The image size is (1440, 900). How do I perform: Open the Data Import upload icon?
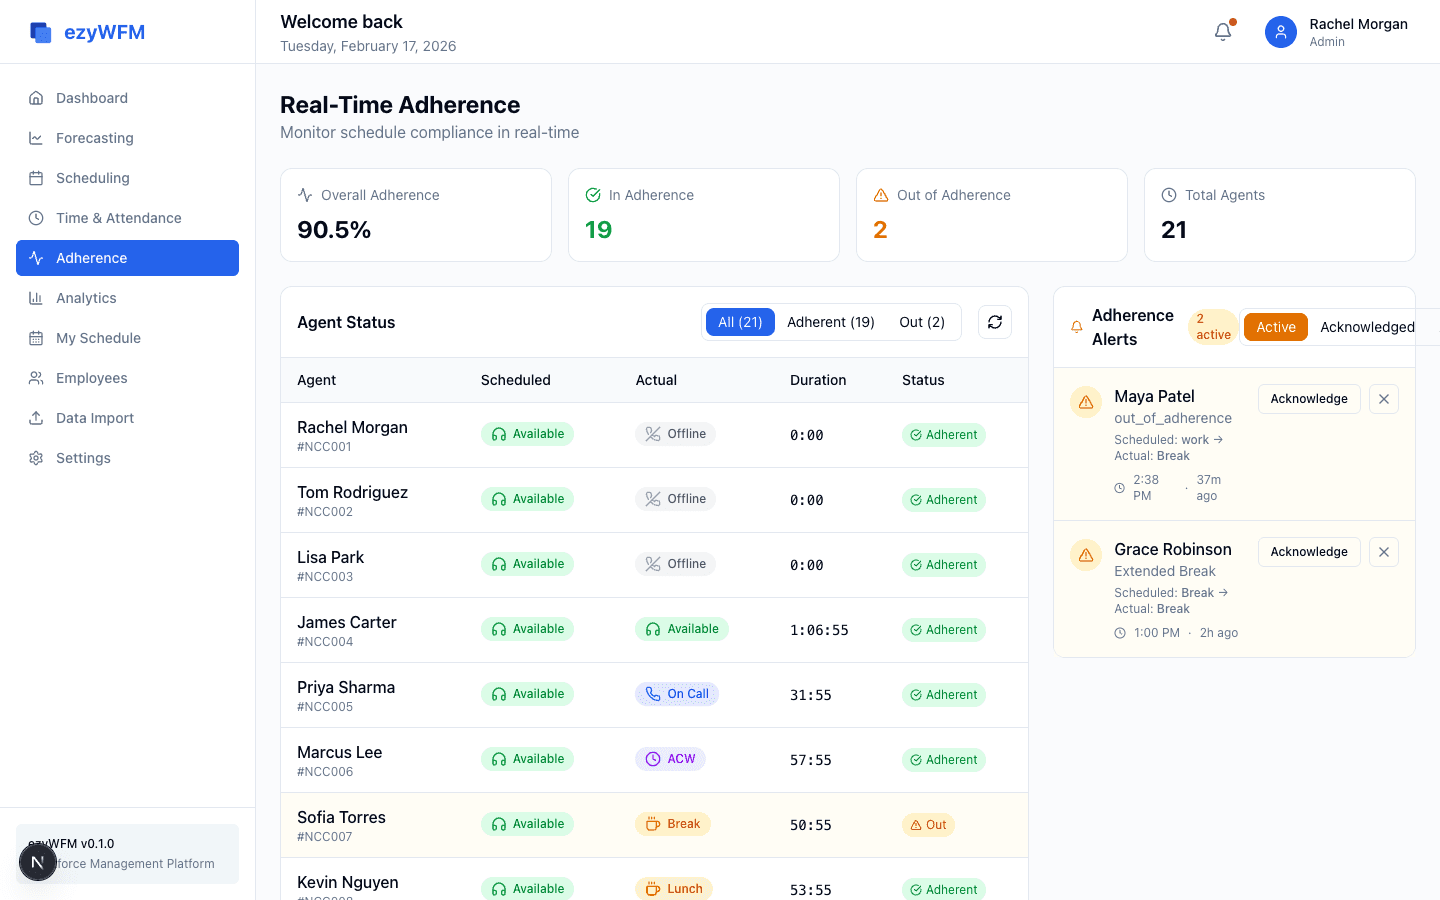pyautogui.click(x=35, y=418)
